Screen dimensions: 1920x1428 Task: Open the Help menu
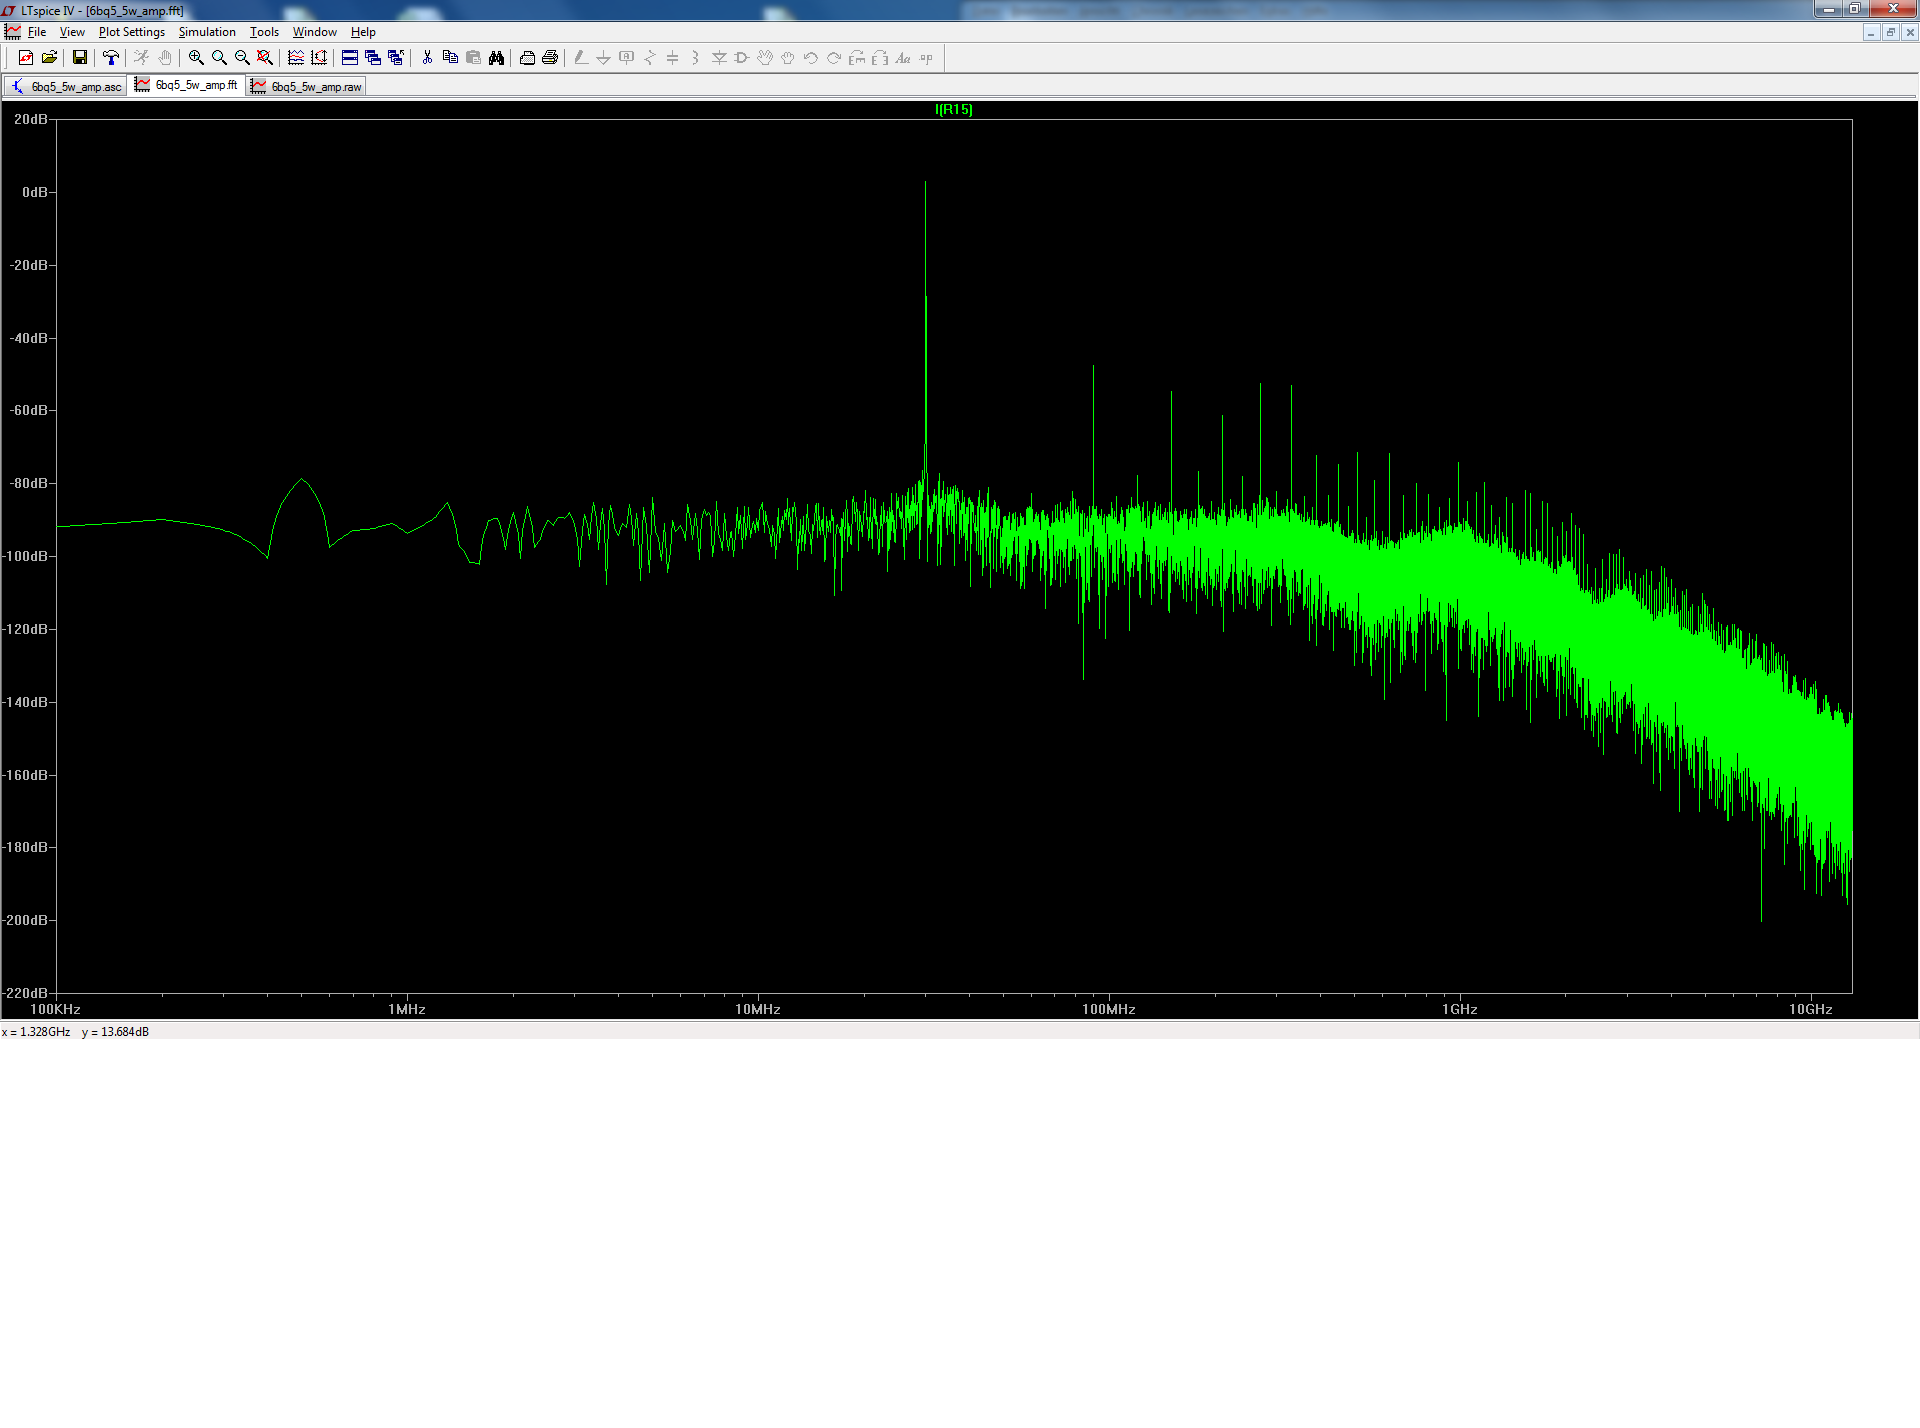pyautogui.click(x=363, y=32)
